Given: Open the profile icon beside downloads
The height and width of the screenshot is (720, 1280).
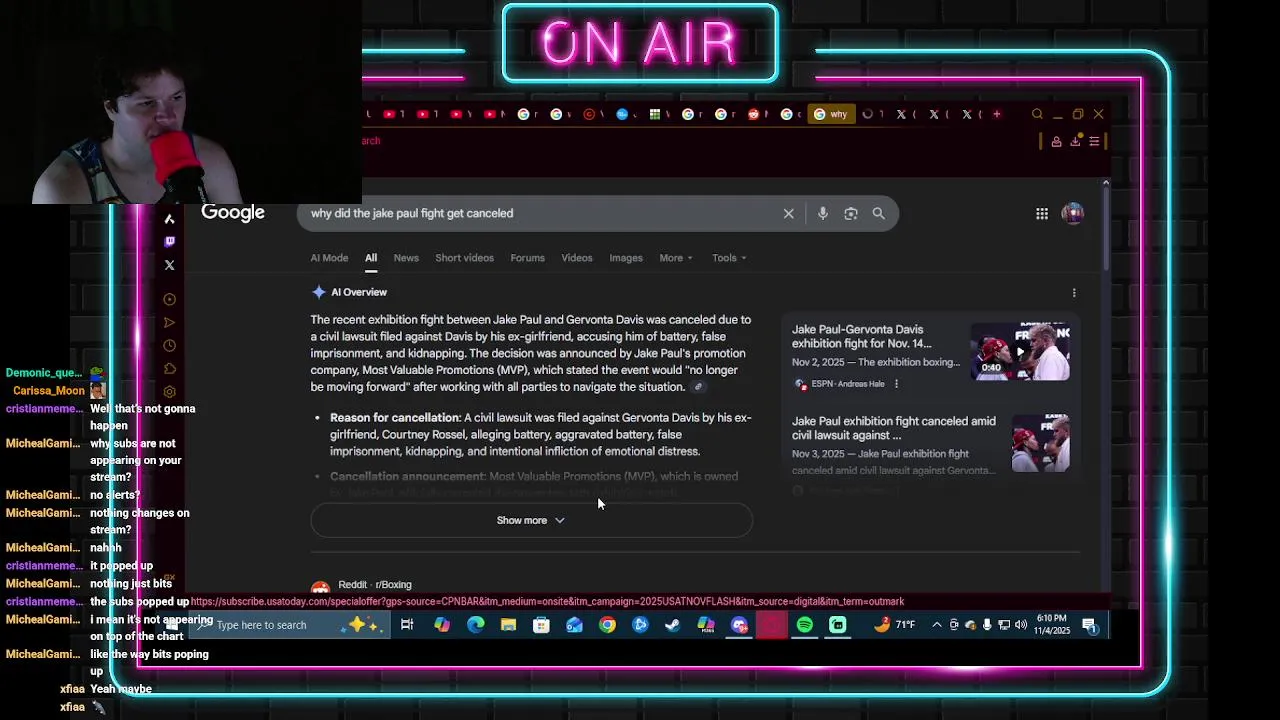Looking at the screenshot, I should 1056,141.
